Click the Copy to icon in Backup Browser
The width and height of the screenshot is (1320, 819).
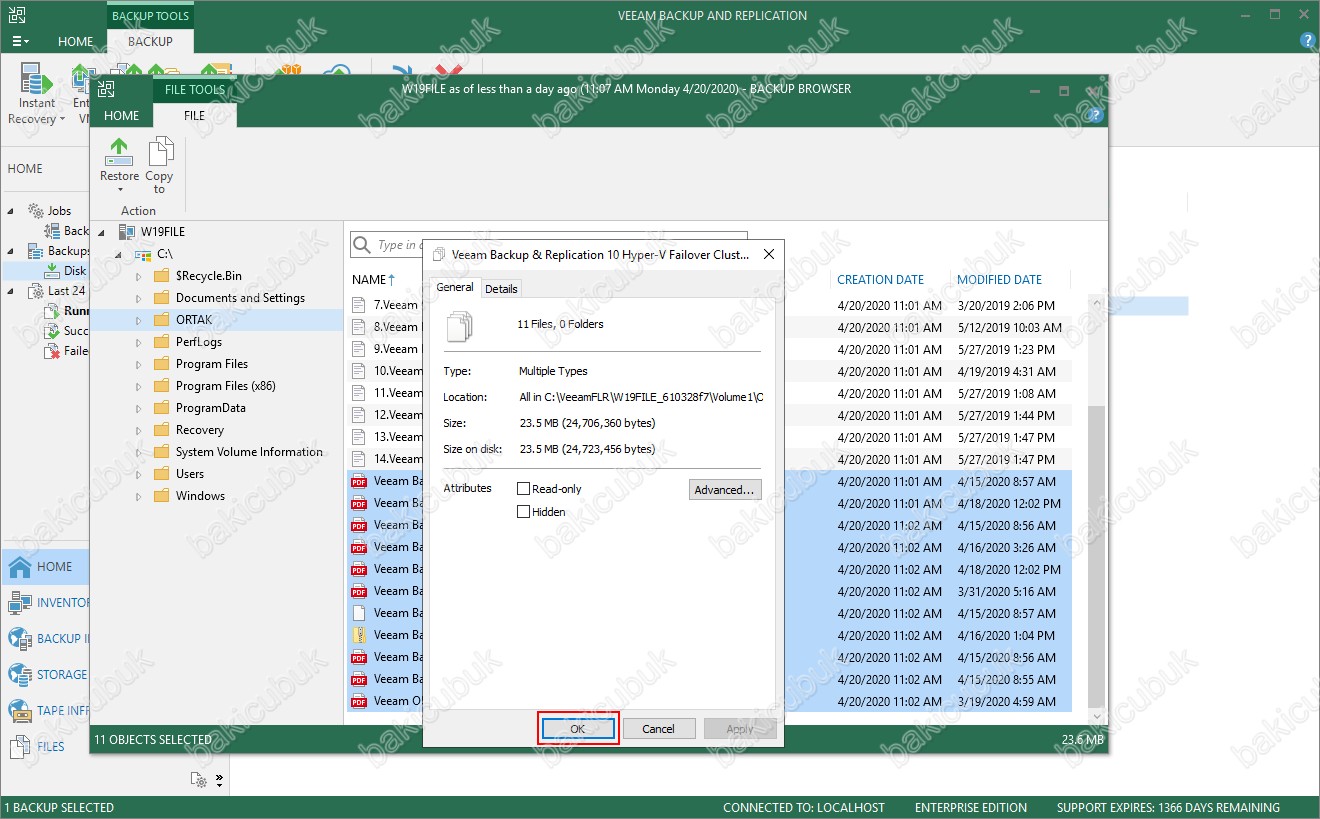point(160,152)
